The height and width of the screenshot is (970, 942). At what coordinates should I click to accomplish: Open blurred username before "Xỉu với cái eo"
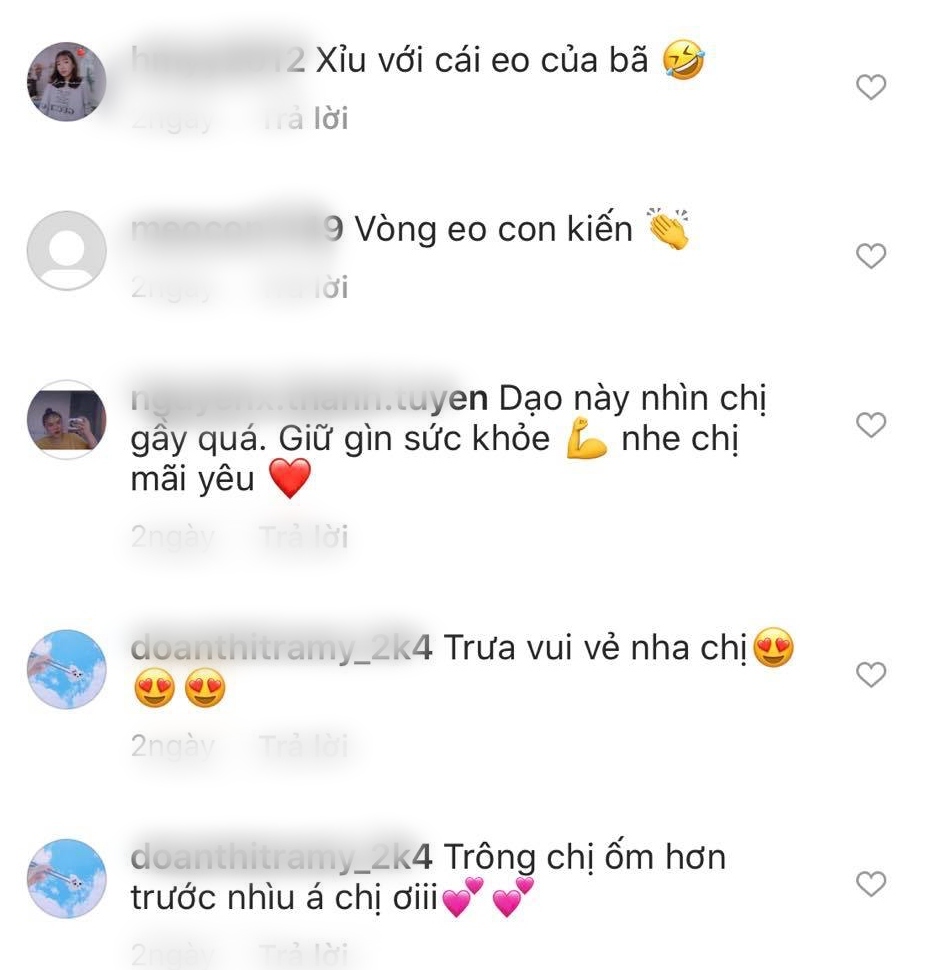[x=218, y=61]
